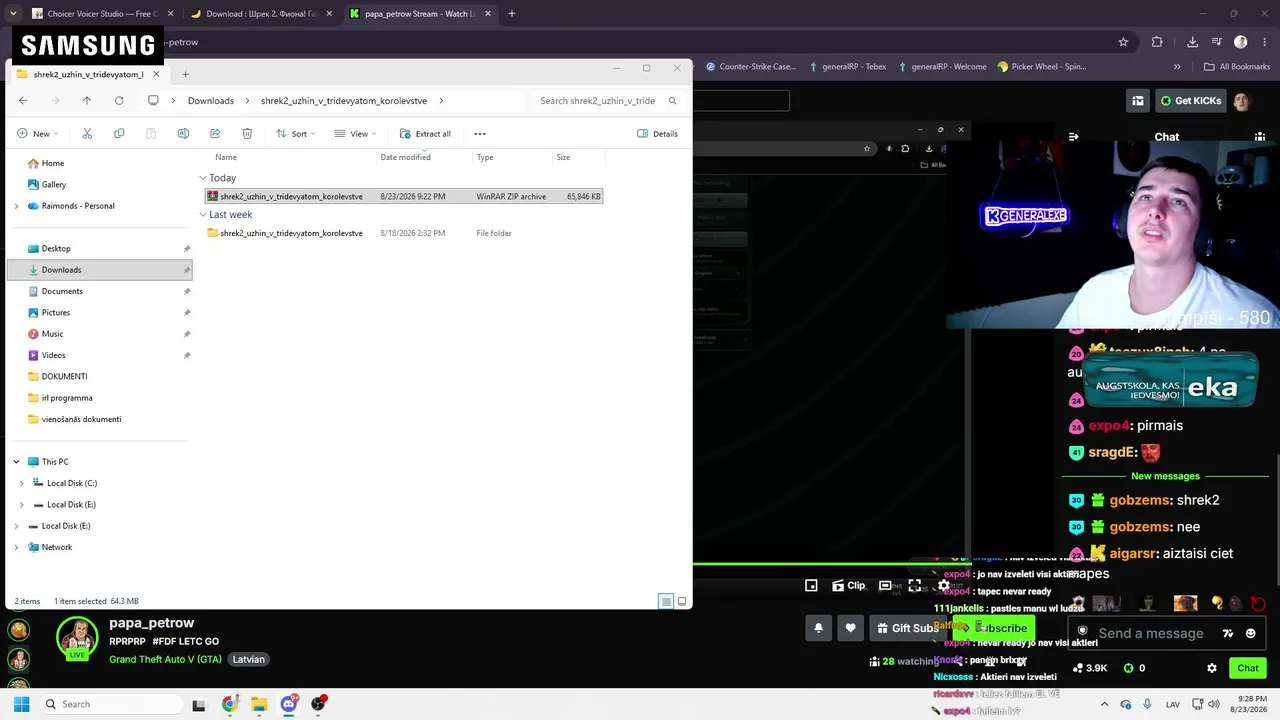This screenshot has height=720, width=1280.
Task: Expand Raimonds - Personal in navigation pane
Action: [x=16, y=206]
